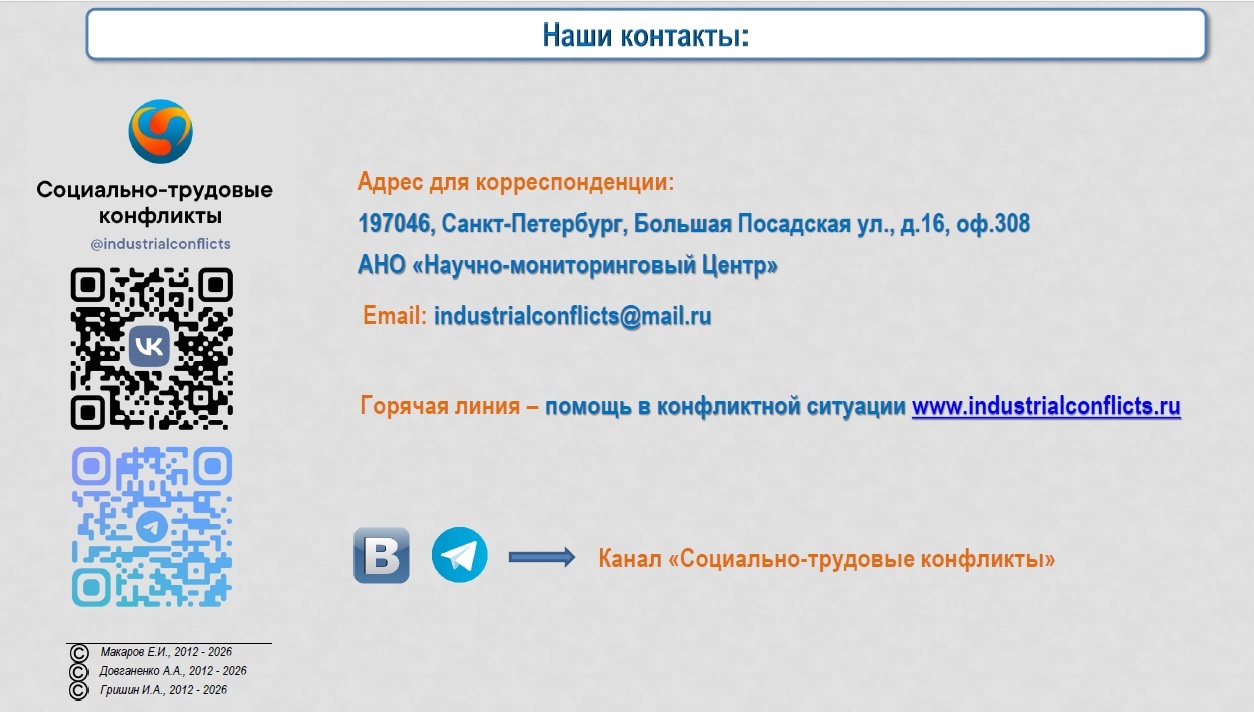This screenshot has width=1254, height=712.
Task: Click the «Горячая линия –» text
Action: coord(450,407)
